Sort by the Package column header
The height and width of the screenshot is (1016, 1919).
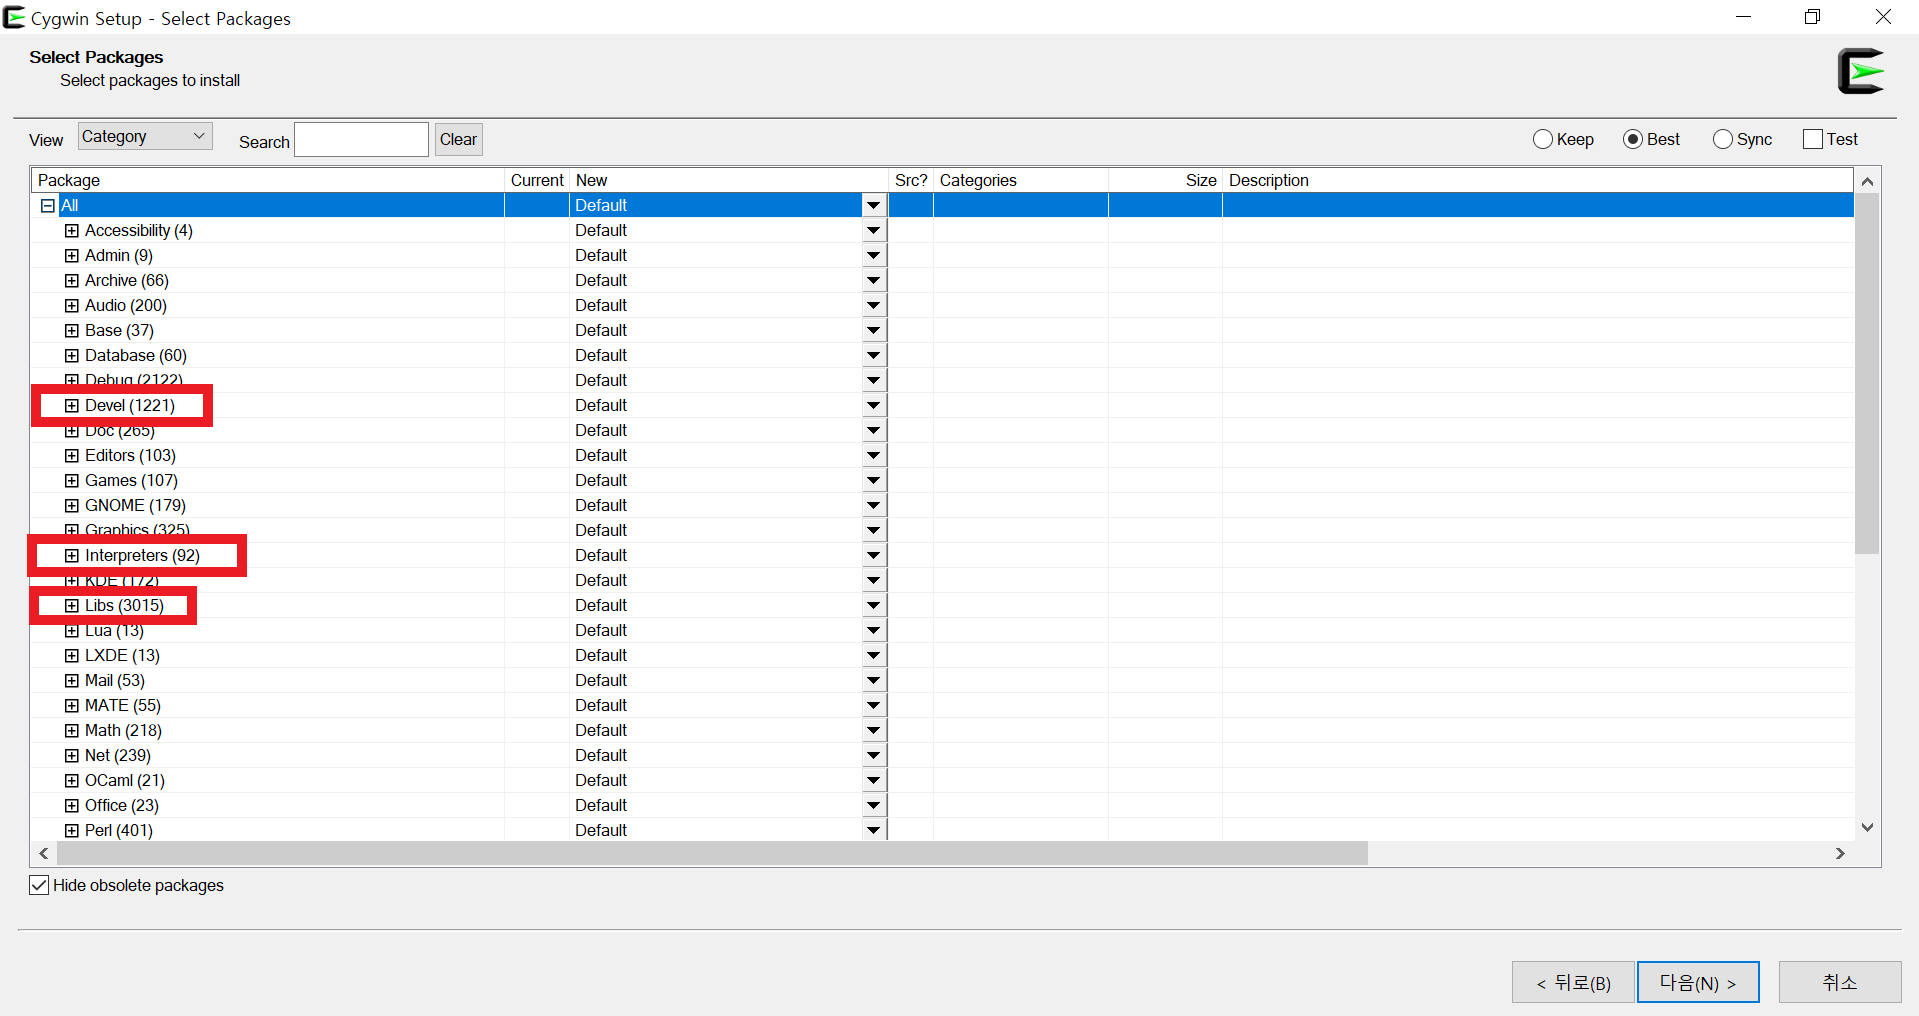[x=268, y=181]
